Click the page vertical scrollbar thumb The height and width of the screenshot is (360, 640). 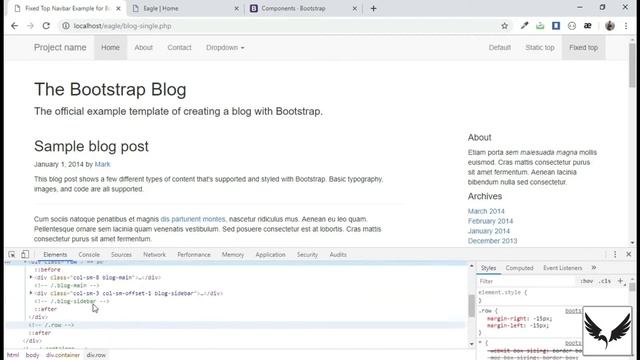[x=632, y=65]
